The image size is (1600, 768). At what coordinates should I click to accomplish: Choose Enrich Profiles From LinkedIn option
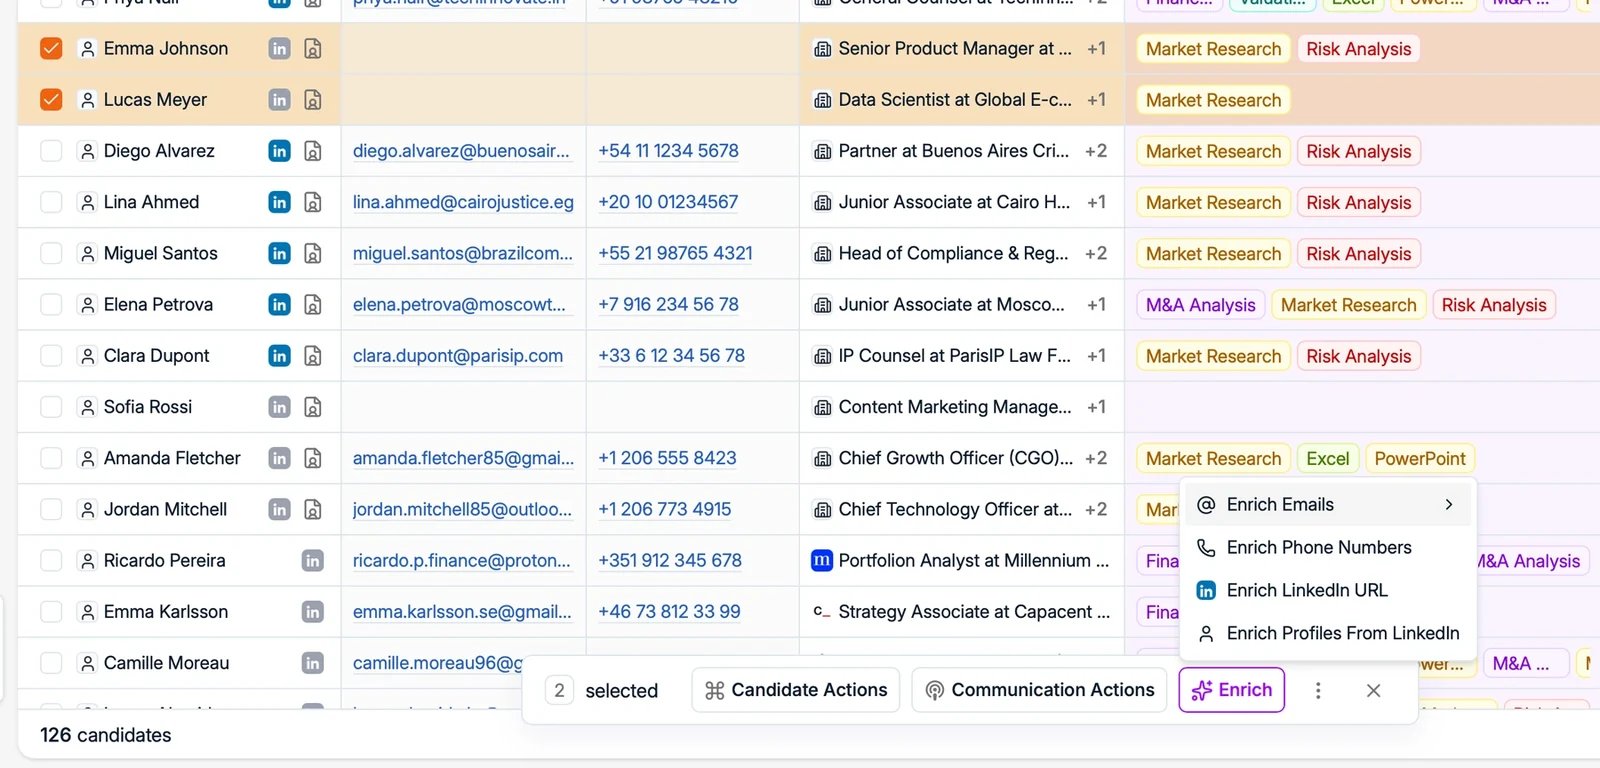[1328, 634]
